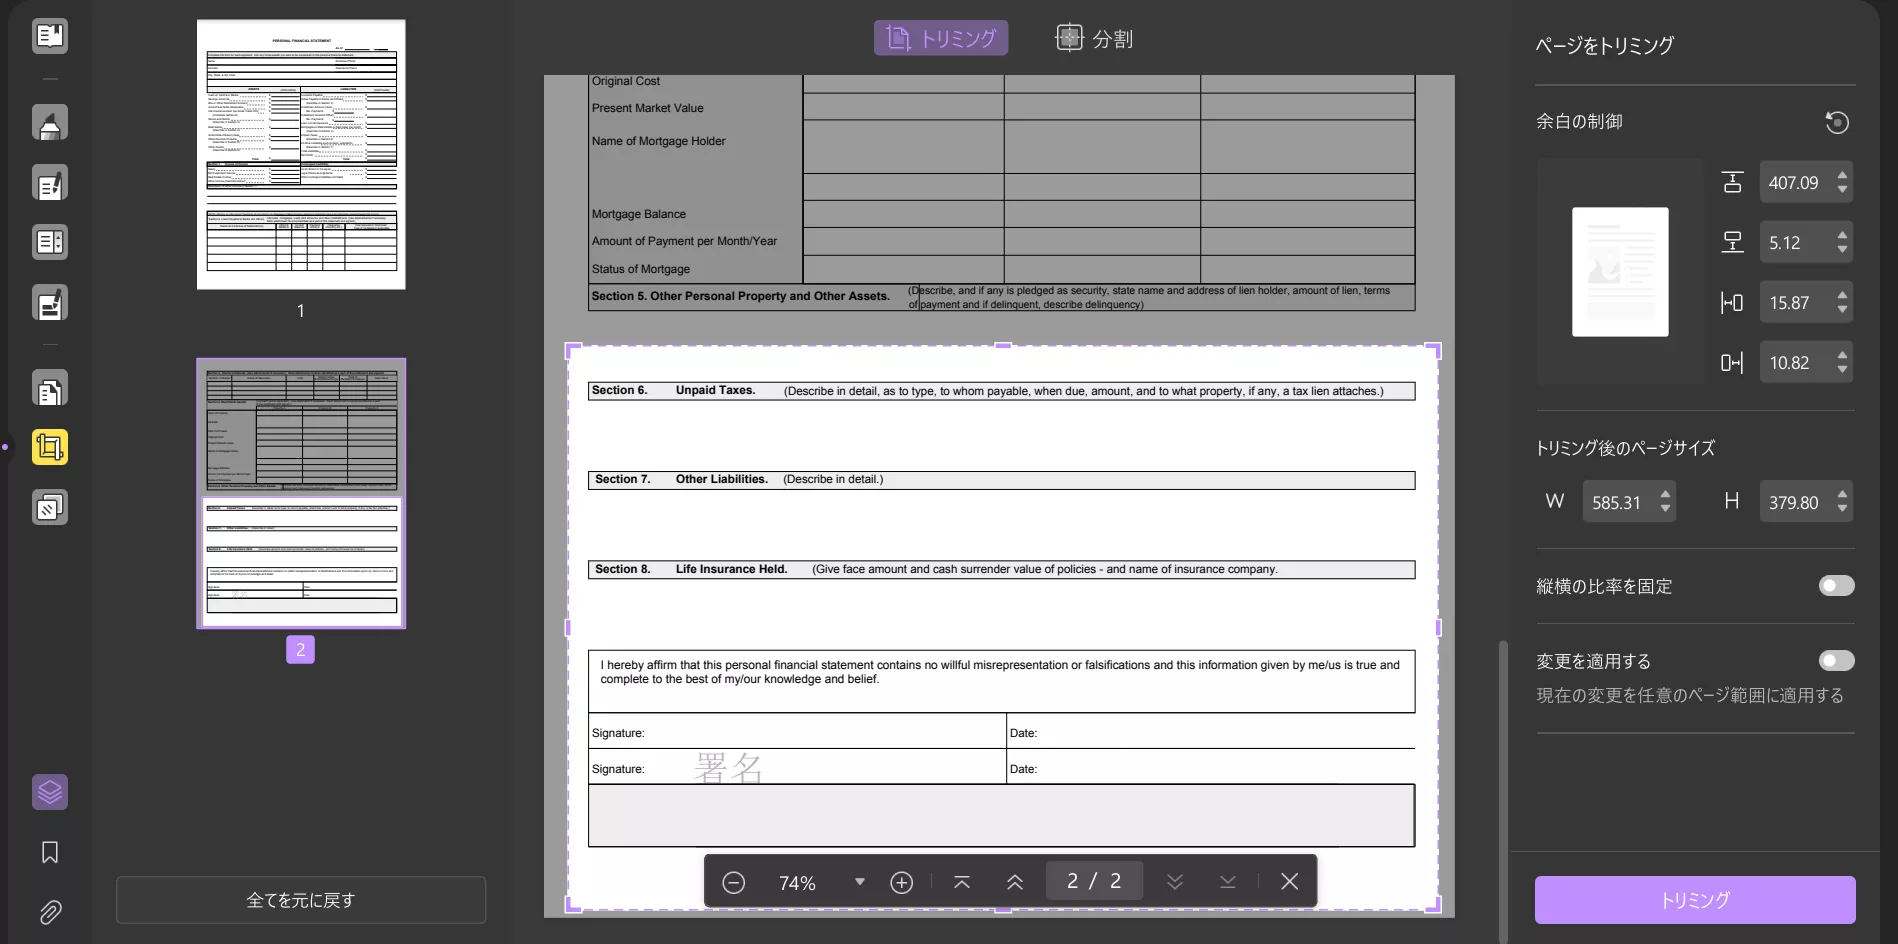
Task: Click the right-middle crop handle
Action: point(1438,628)
